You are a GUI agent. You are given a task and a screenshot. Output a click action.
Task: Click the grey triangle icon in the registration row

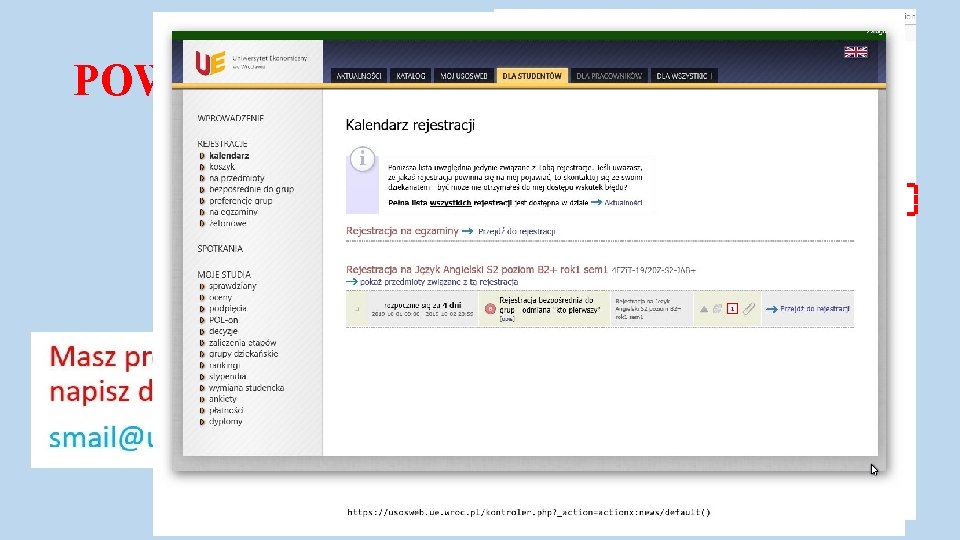pyautogui.click(x=703, y=309)
